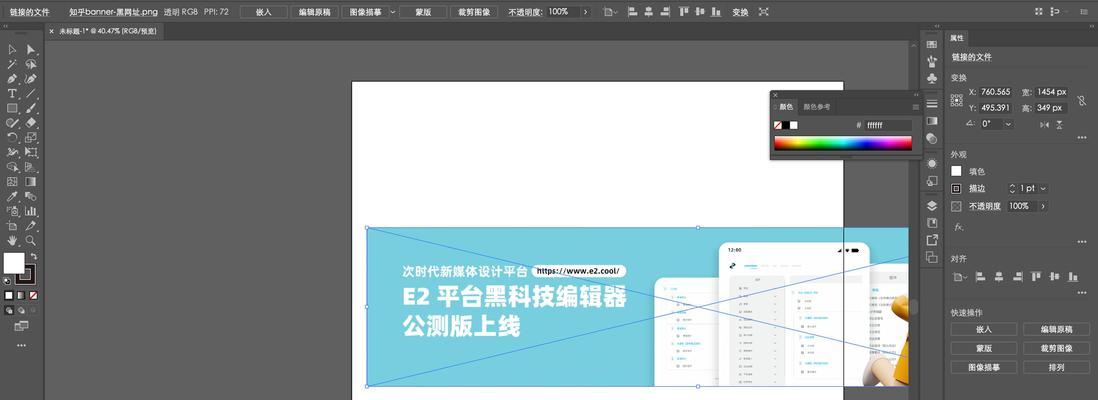The height and width of the screenshot is (400, 1098).
Task: Select the 未标题-1 document tab
Action: pyautogui.click(x=107, y=31)
